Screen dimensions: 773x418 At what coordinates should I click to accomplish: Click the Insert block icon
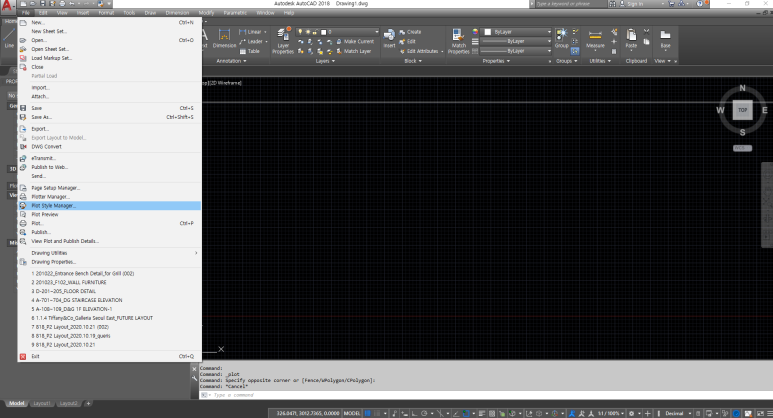(390, 38)
